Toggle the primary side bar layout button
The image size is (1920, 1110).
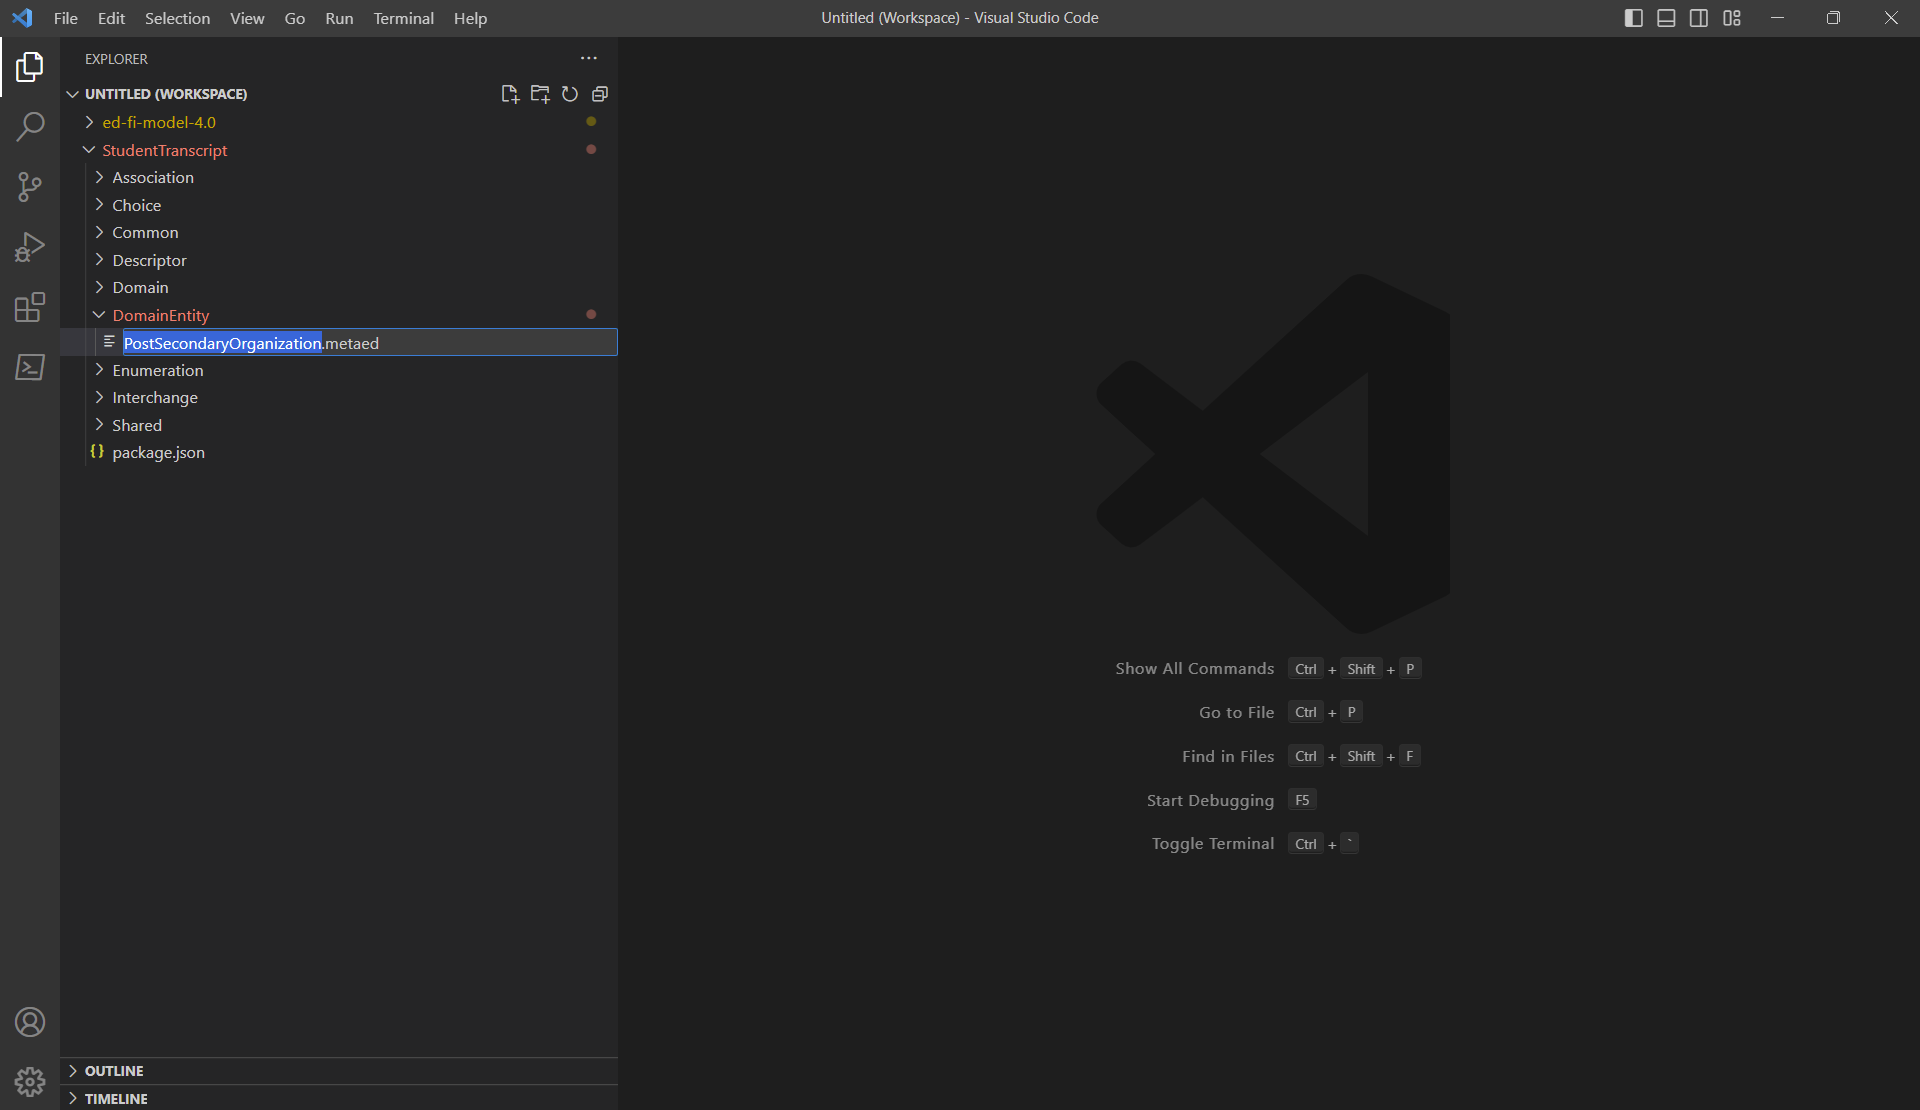coord(1634,18)
